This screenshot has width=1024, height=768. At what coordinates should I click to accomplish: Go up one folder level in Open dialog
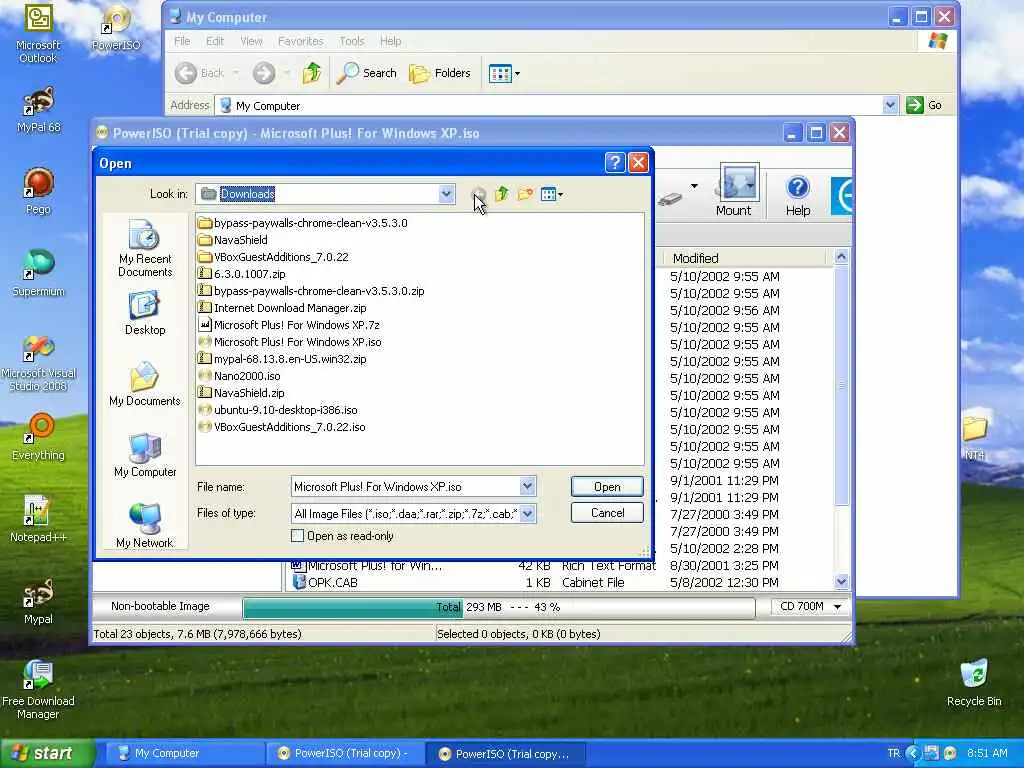(x=502, y=194)
